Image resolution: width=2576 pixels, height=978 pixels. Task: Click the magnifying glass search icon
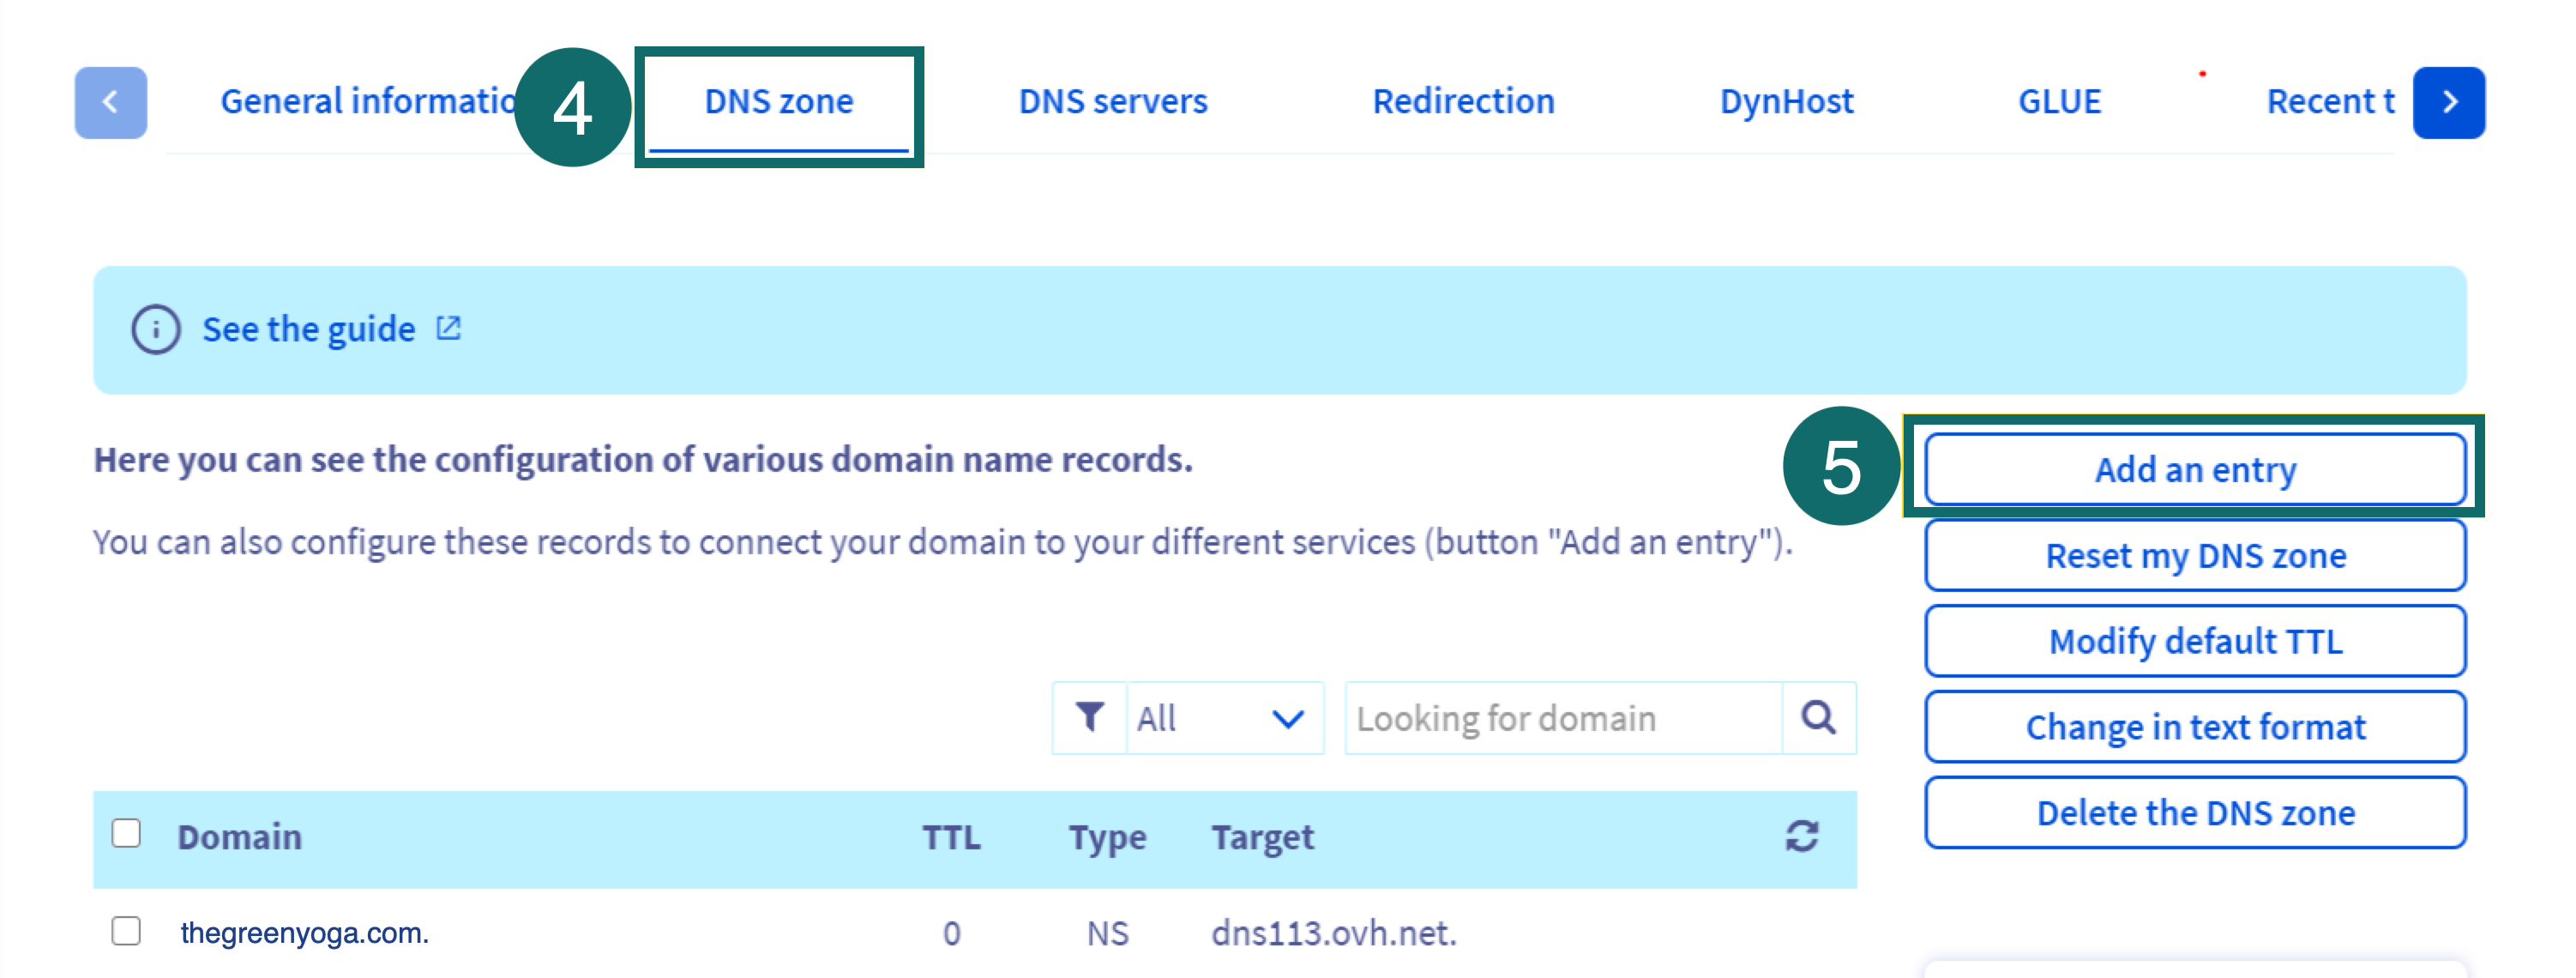point(1818,718)
